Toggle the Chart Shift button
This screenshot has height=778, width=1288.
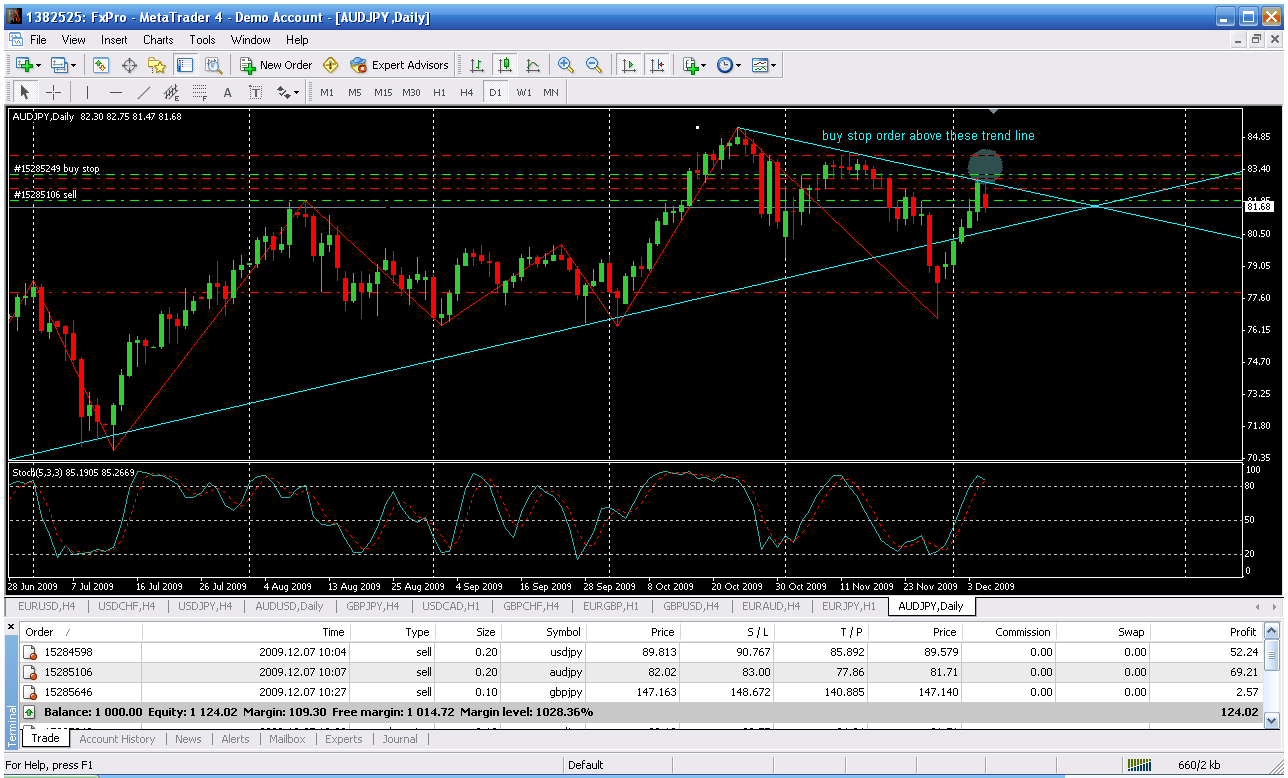[657, 65]
